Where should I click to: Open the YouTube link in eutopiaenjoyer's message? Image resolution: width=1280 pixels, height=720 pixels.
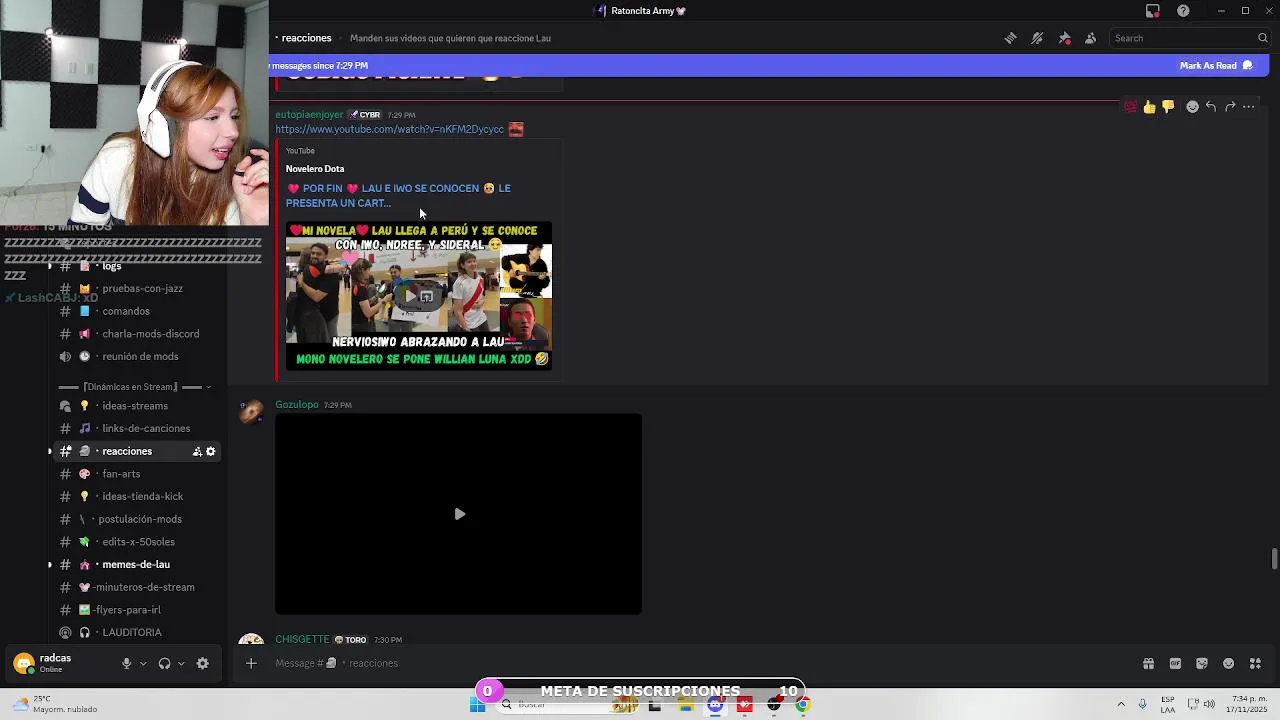pyautogui.click(x=390, y=129)
